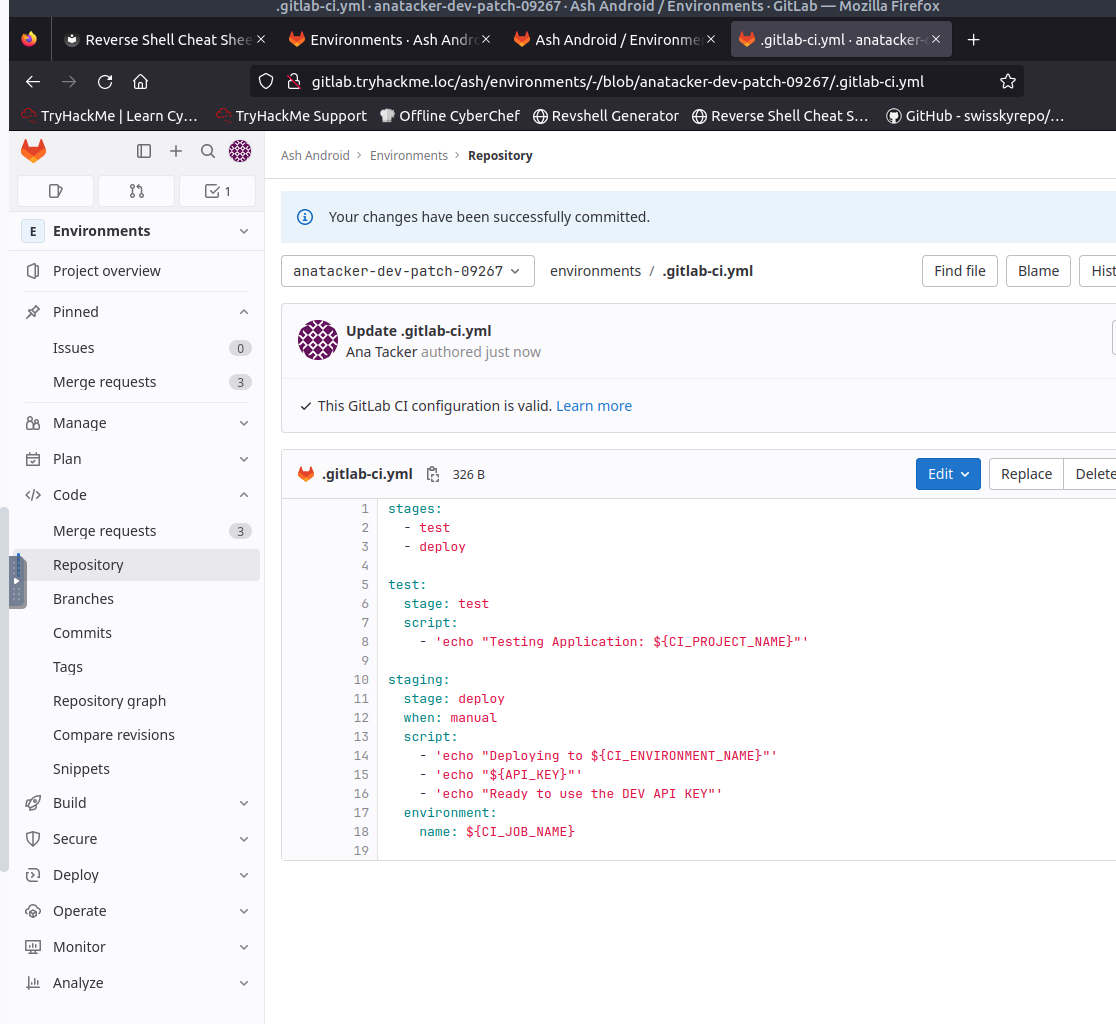Open GitLab search magnifier icon
Screen dimensions: 1116x1024
pos(208,151)
